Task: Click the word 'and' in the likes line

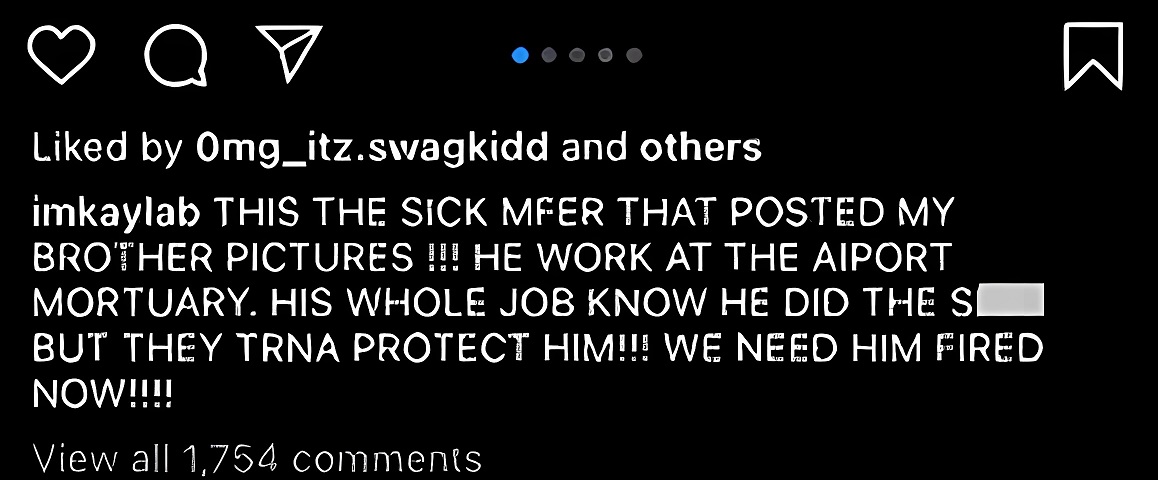Action: (x=594, y=148)
